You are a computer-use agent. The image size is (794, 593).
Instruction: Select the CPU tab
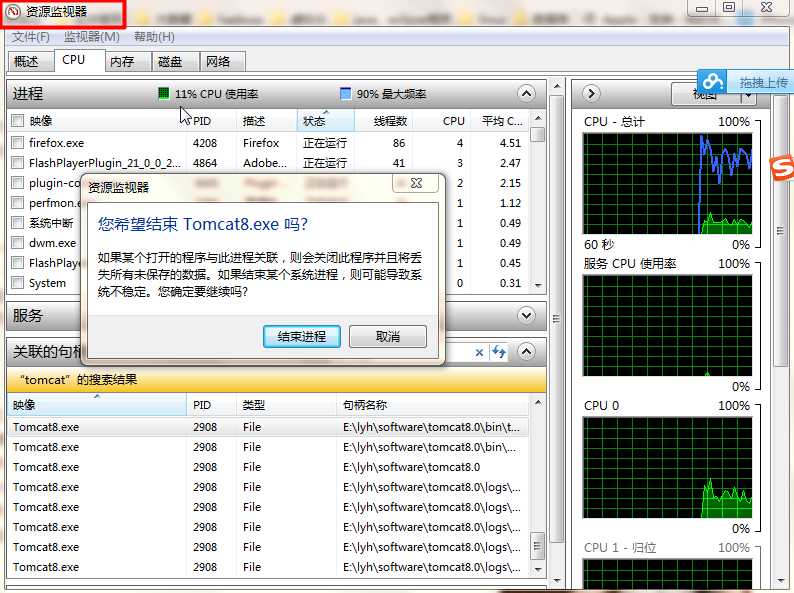(x=80, y=60)
